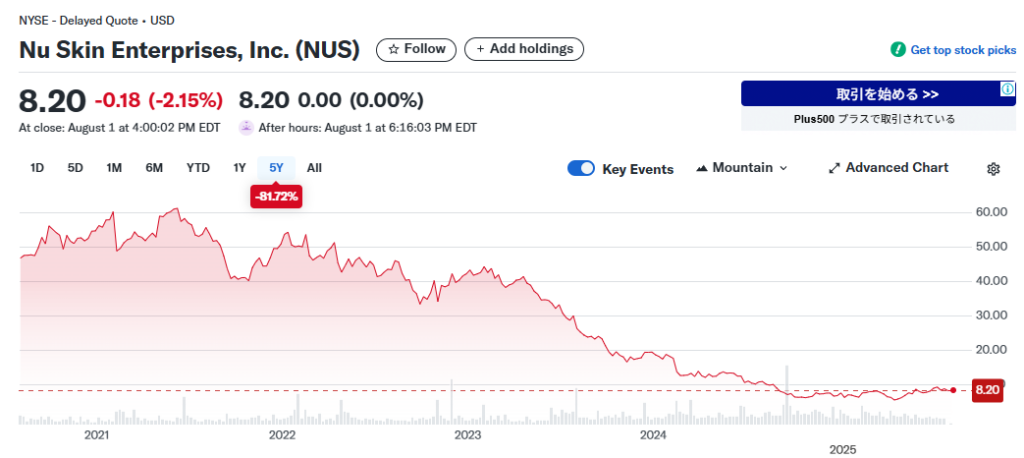This screenshot has width=1024, height=458.
Task: Click the Nu Skin Enterprises, Inc. (NUS) title
Action: click(x=189, y=50)
